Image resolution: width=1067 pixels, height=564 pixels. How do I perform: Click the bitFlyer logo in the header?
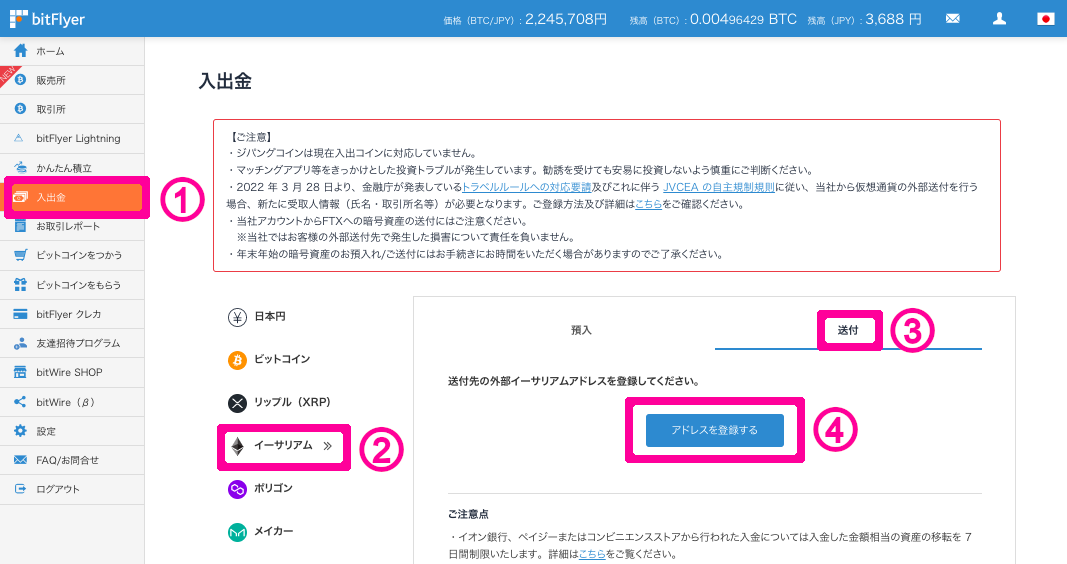click(x=47, y=19)
